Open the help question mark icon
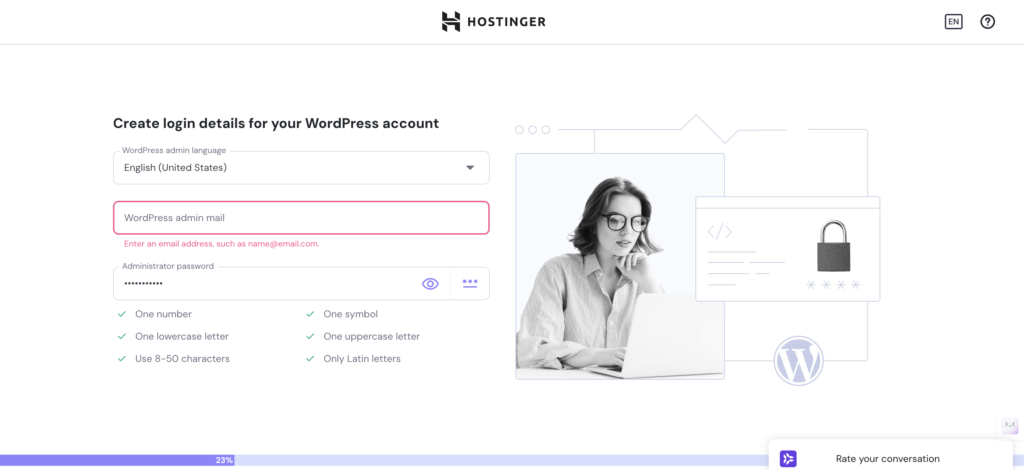 pyautogui.click(x=987, y=21)
